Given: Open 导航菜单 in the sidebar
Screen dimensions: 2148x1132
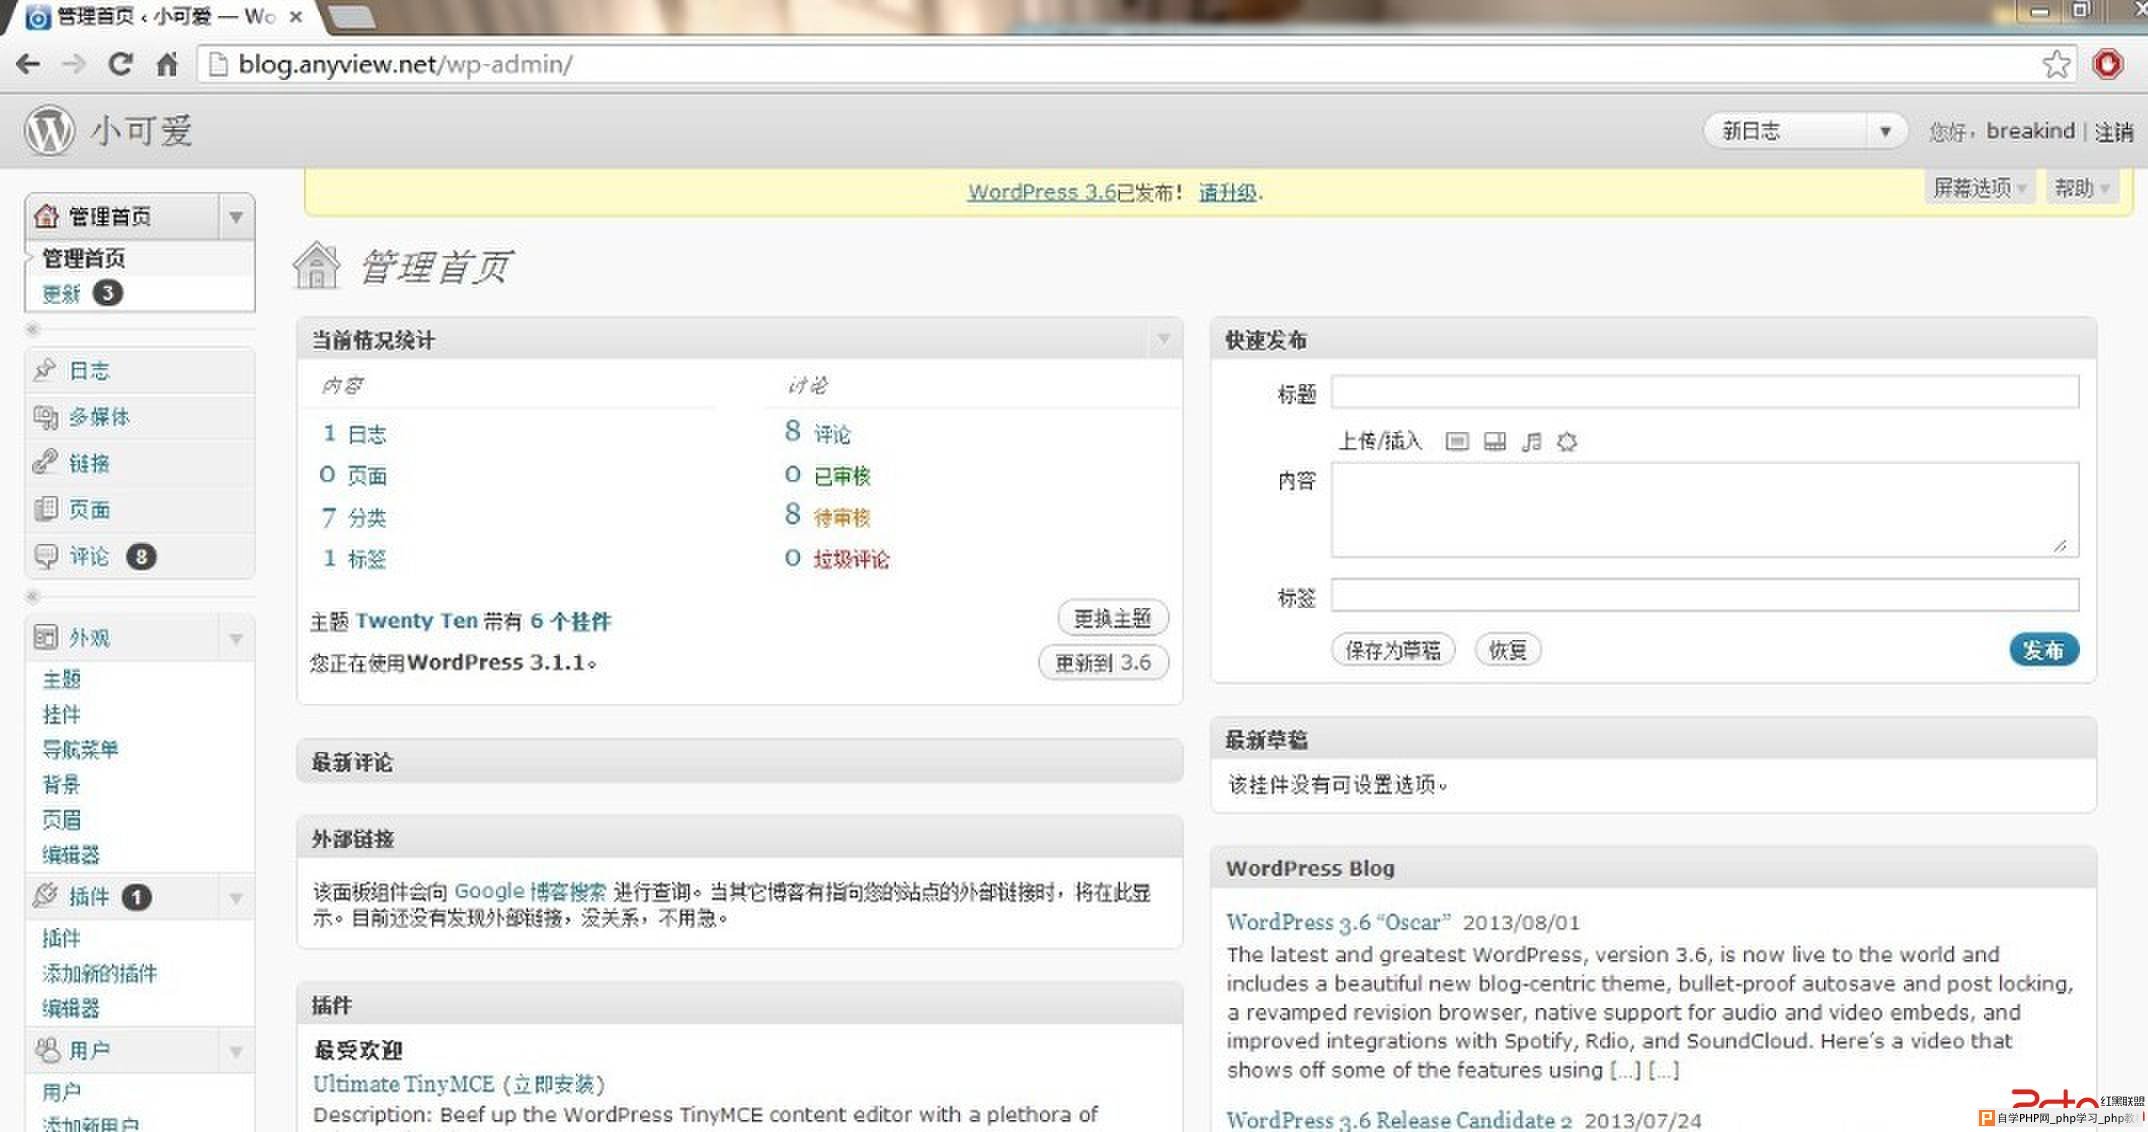Looking at the screenshot, I should 80,749.
